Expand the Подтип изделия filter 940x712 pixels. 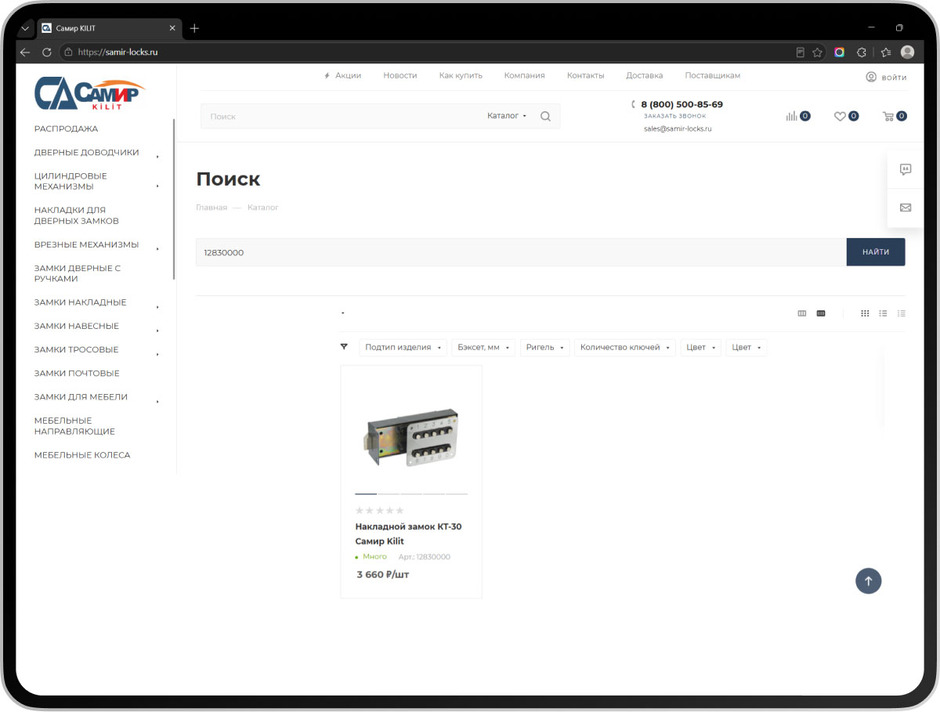[403, 347]
